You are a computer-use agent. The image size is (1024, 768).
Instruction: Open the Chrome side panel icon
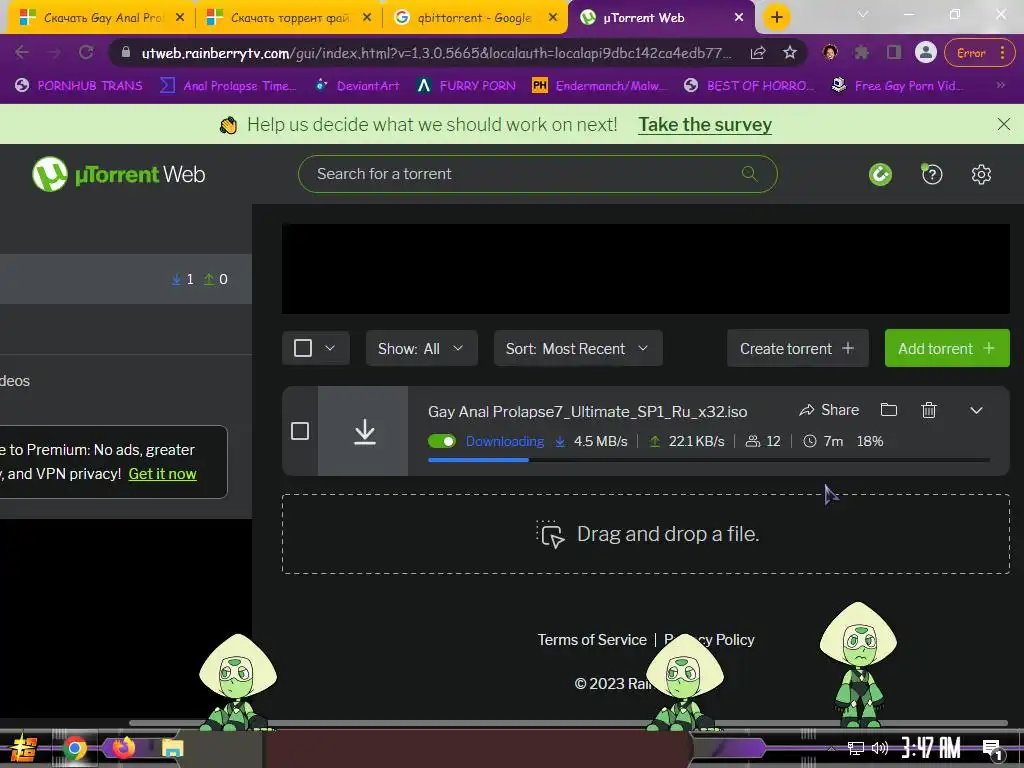click(894, 53)
